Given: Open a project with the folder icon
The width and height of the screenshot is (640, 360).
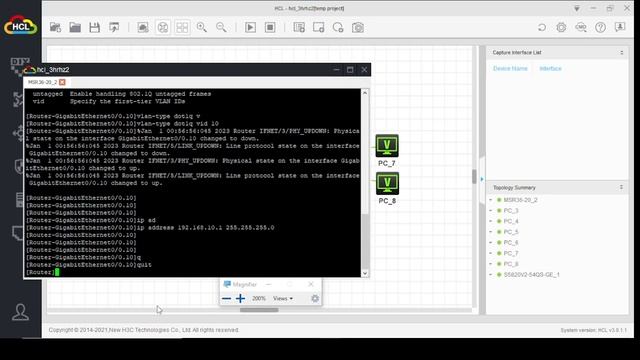Looking at the screenshot, I should click(x=75, y=27).
